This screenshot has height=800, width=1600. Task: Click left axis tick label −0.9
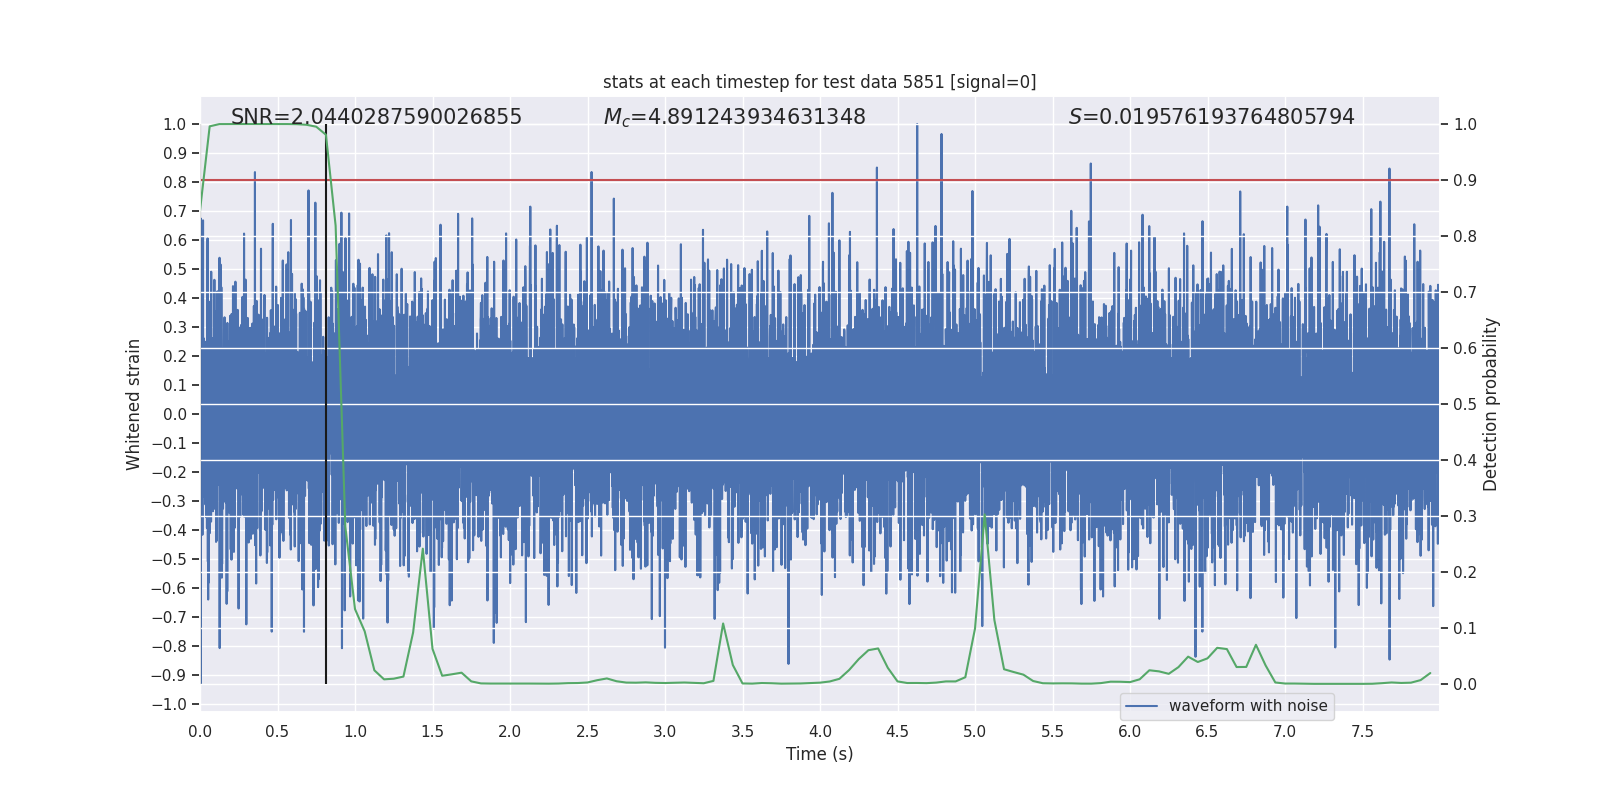click(169, 676)
